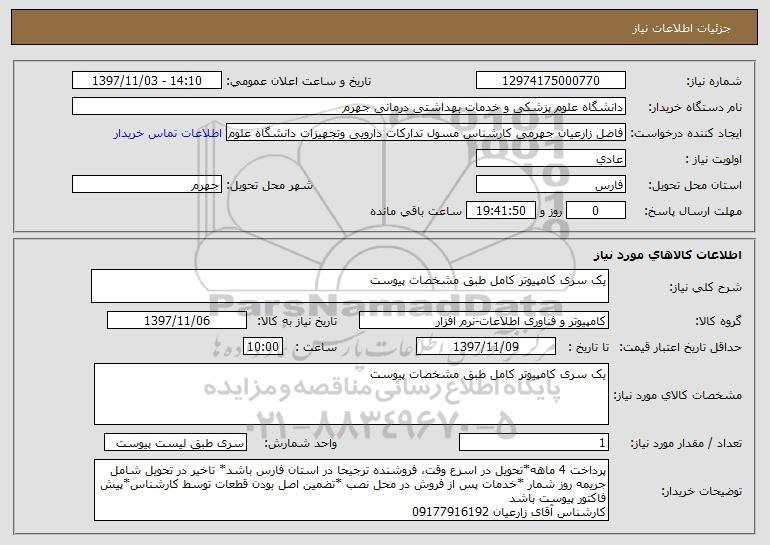Select the ایجاد کننده درخواست label
The width and height of the screenshot is (770, 545).
point(687,134)
